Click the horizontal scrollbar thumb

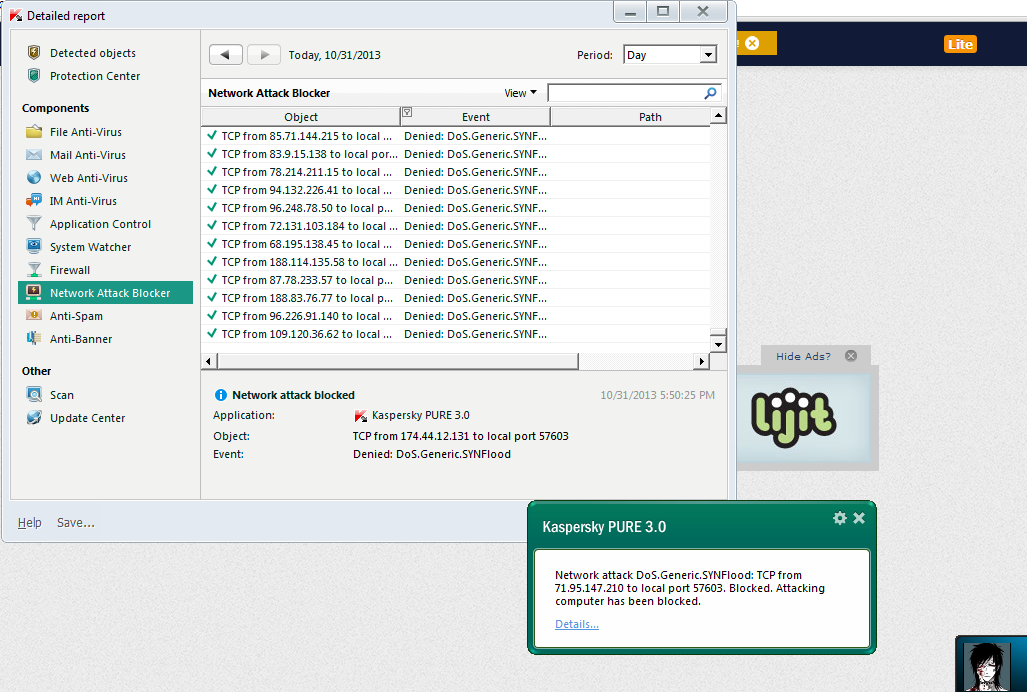[398, 361]
